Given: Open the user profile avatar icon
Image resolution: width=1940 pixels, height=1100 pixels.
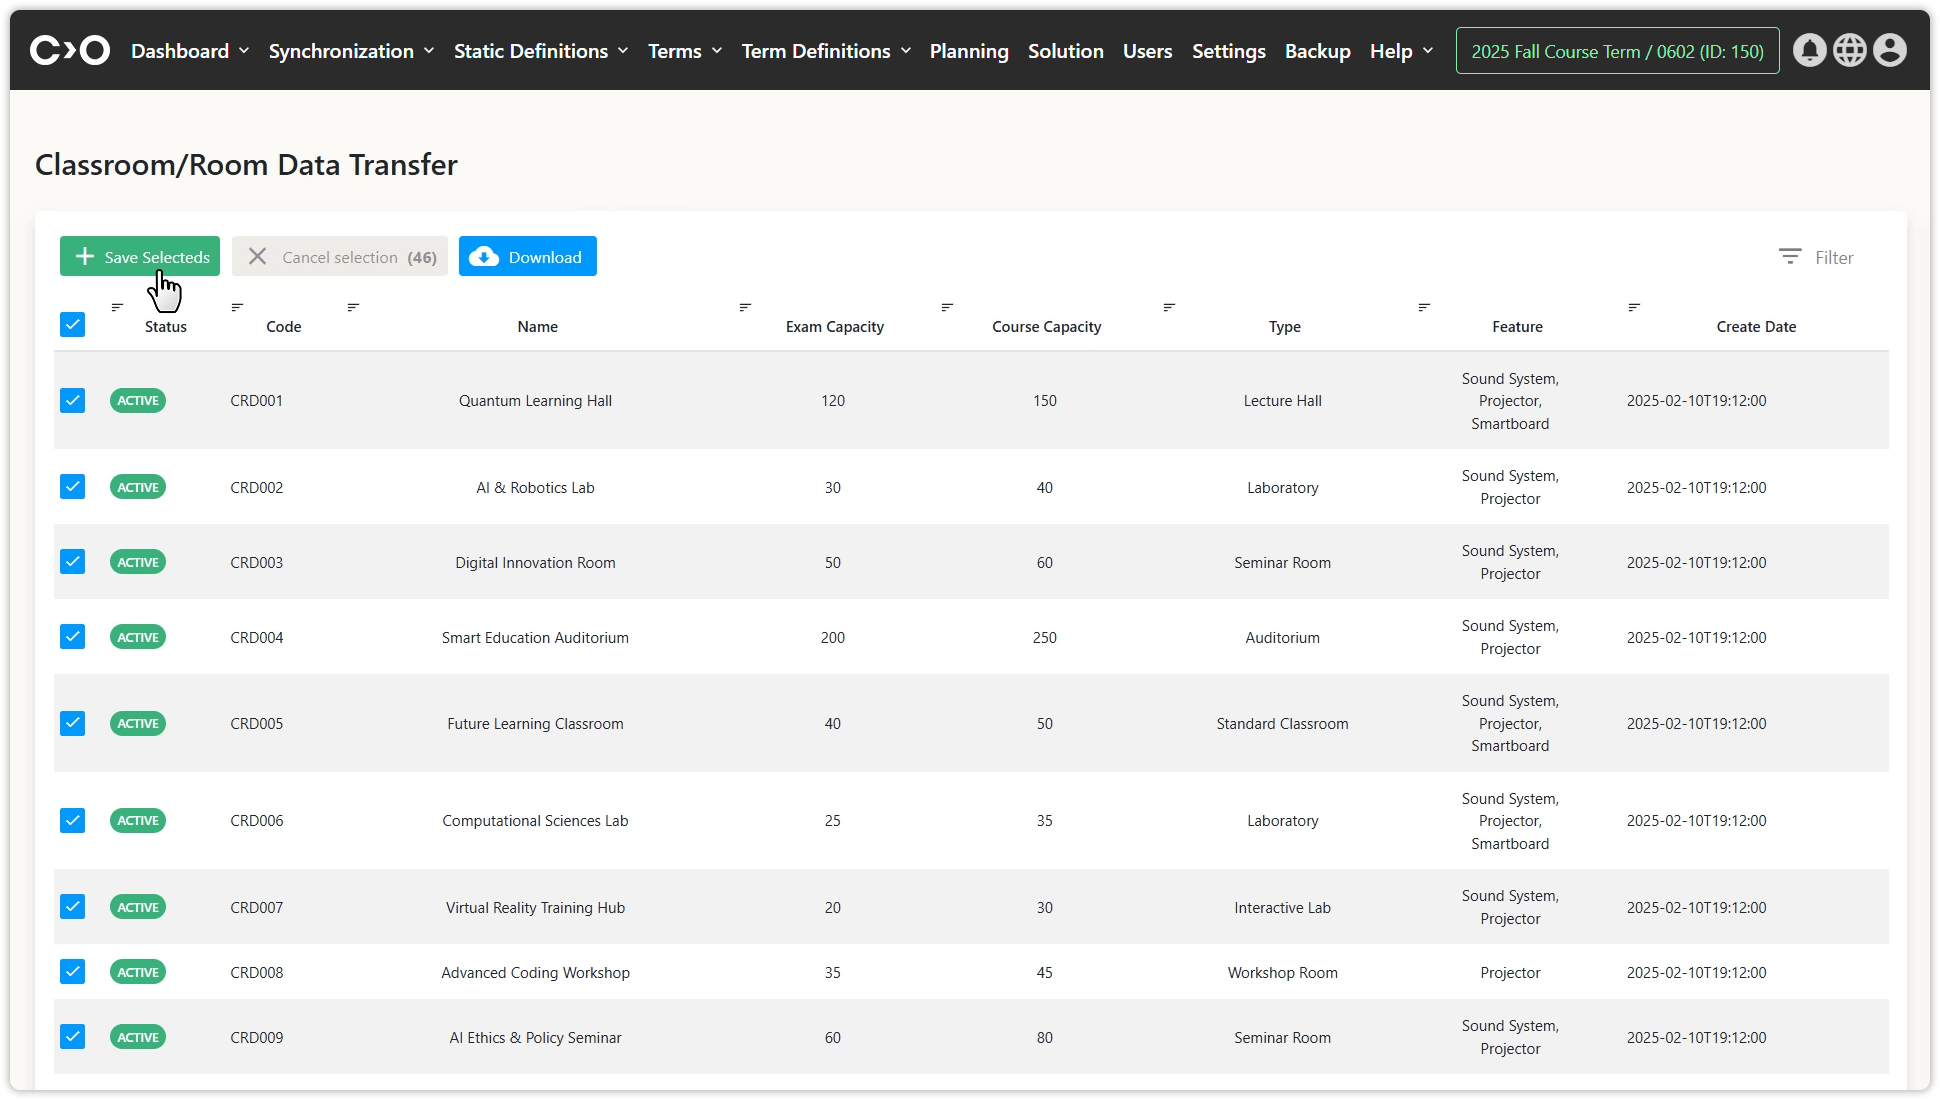Looking at the screenshot, I should [1889, 50].
